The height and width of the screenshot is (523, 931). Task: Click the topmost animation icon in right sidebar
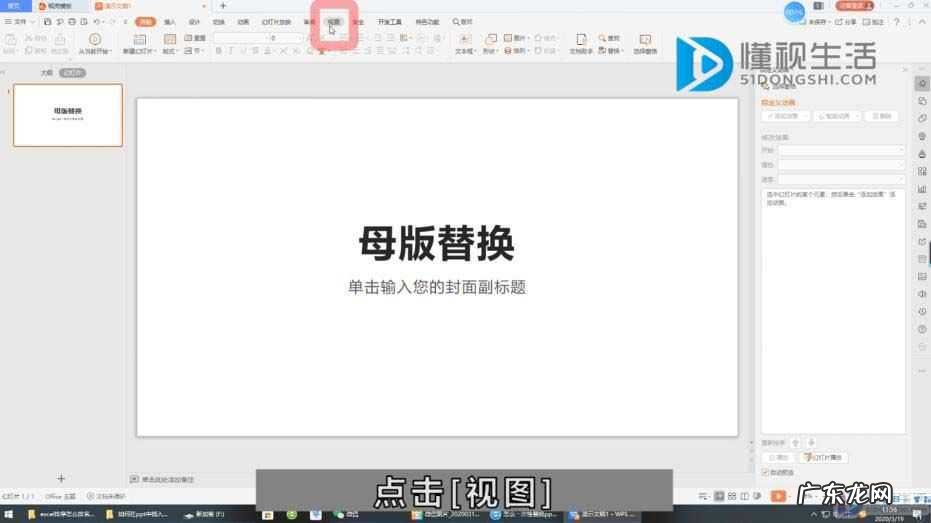click(x=922, y=84)
